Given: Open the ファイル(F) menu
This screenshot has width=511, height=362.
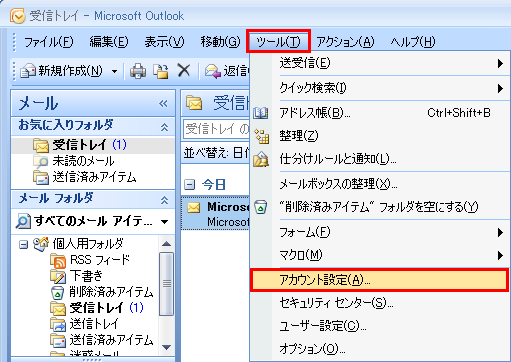Looking at the screenshot, I should (49, 42).
